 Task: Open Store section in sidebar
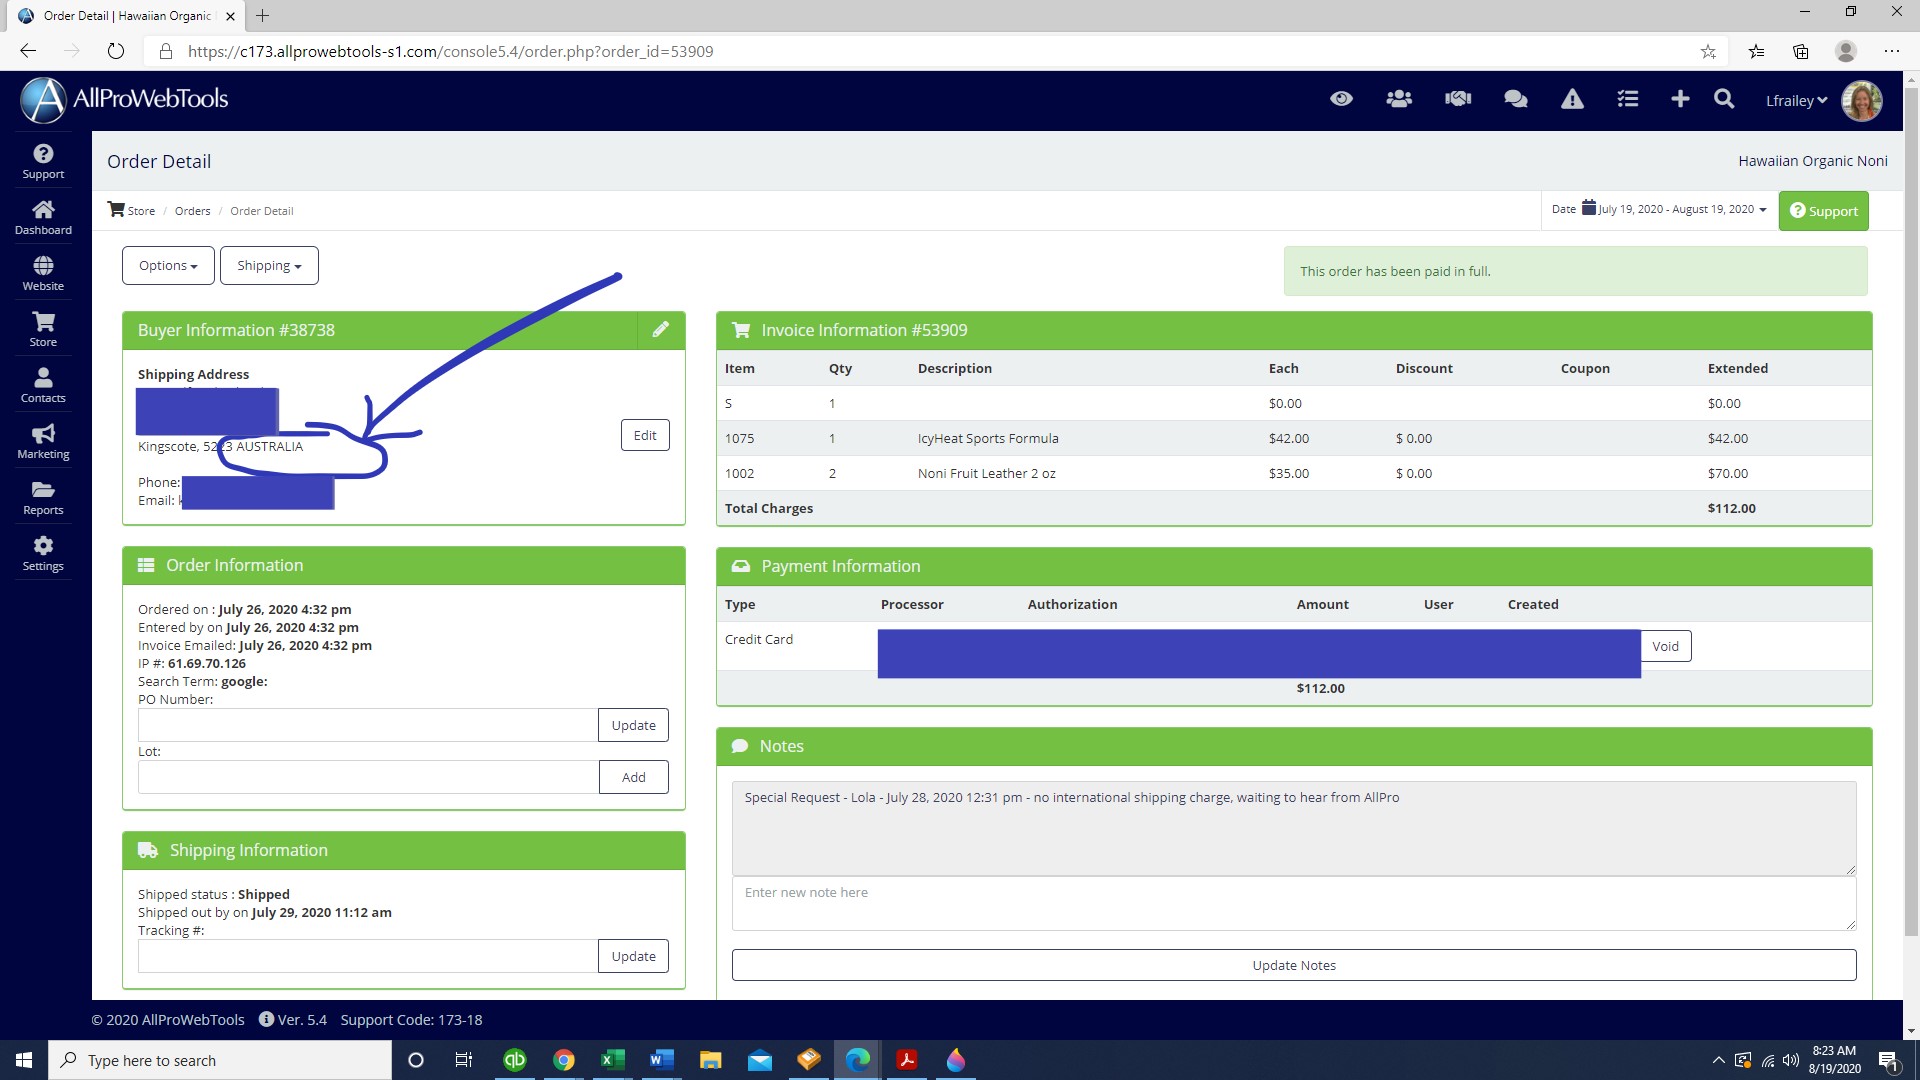(x=43, y=329)
